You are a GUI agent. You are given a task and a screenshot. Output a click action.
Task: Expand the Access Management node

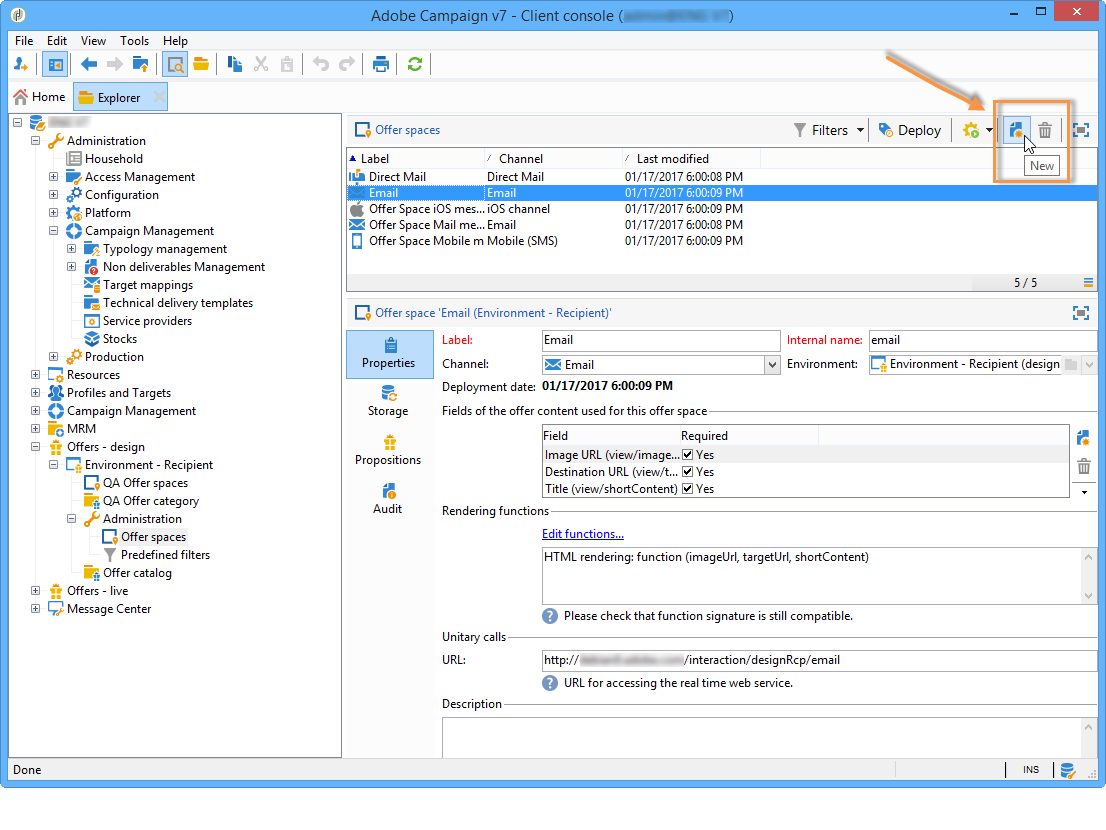click(x=54, y=176)
